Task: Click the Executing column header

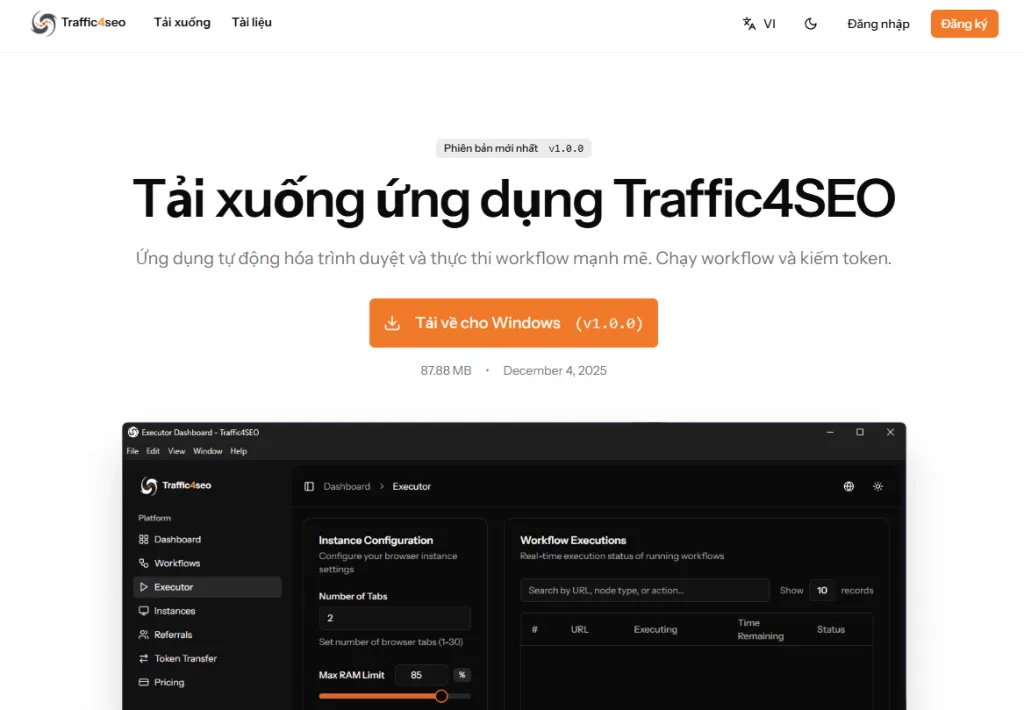Action: [x=655, y=629]
